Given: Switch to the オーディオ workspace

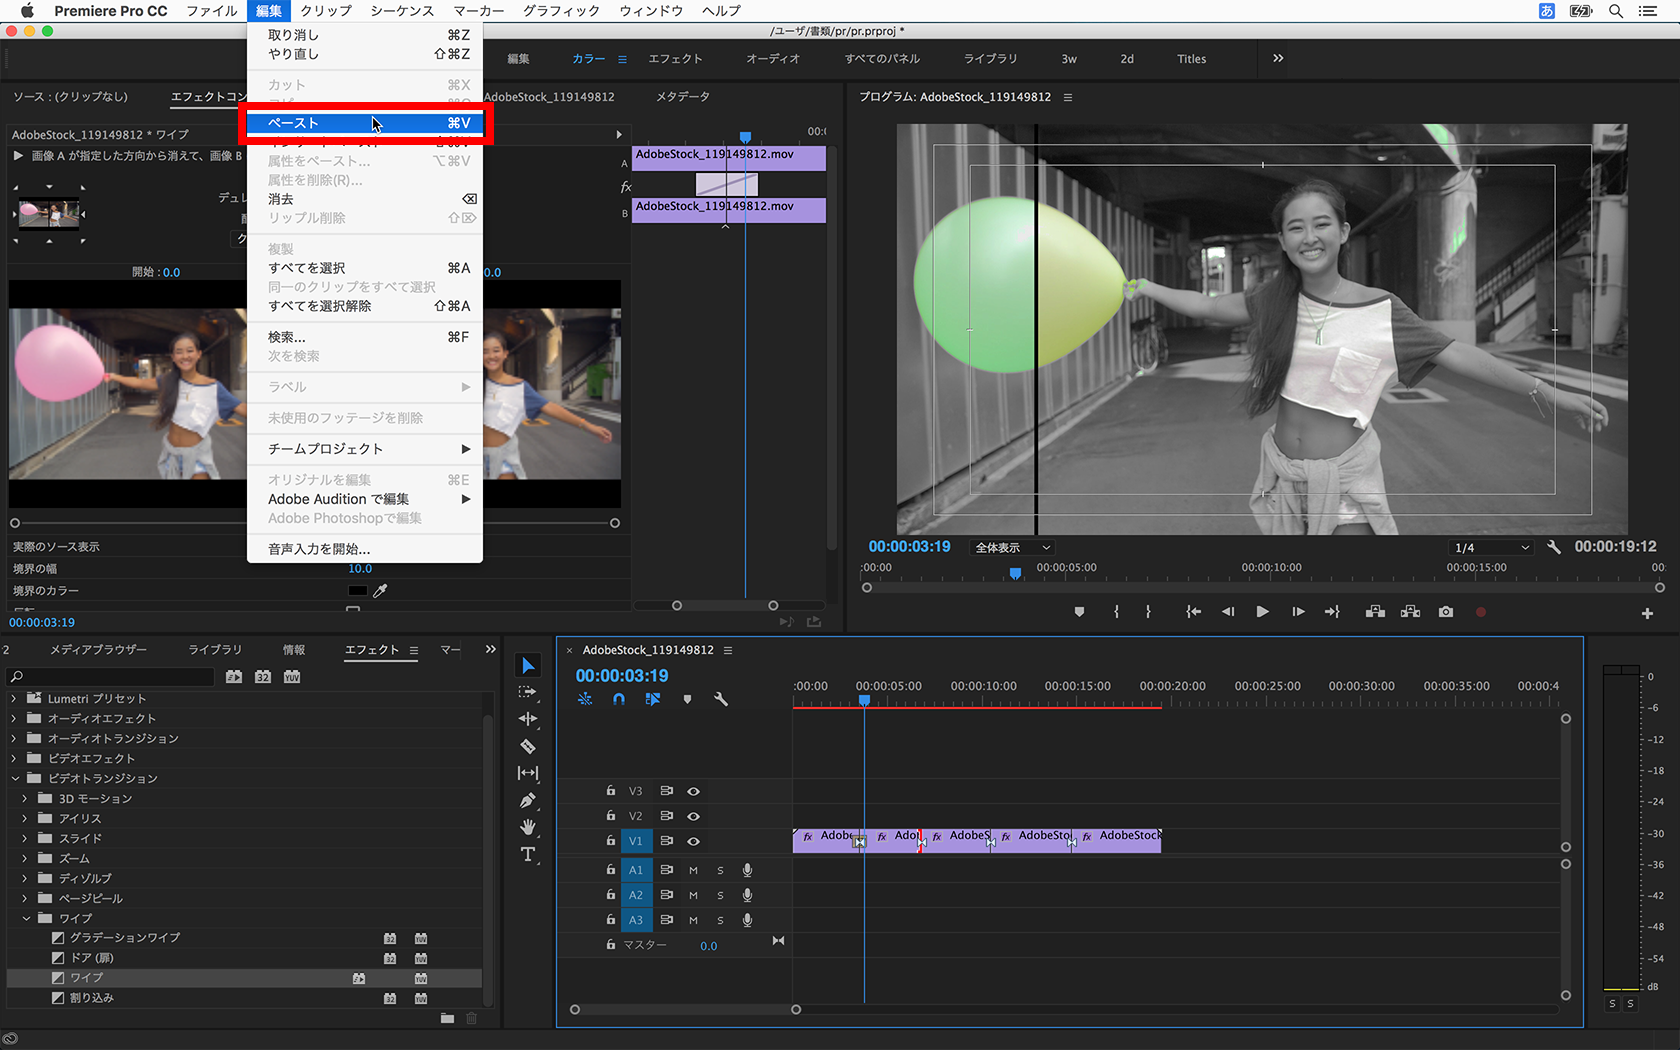Looking at the screenshot, I should point(773,59).
